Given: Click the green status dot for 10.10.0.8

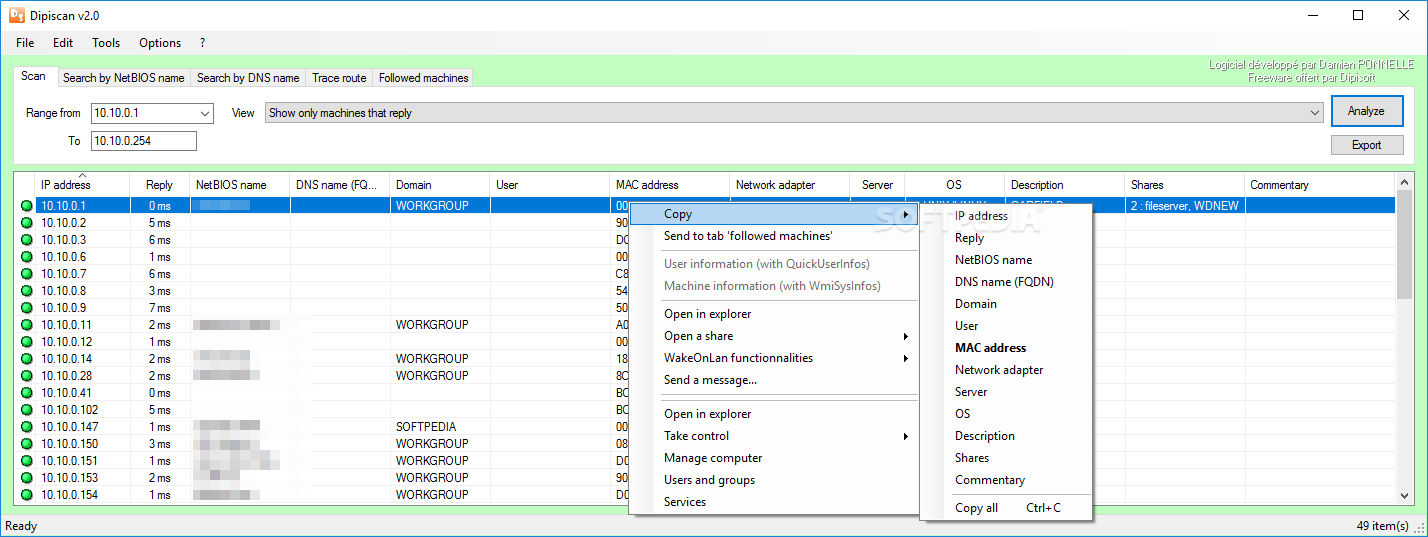Looking at the screenshot, I should click(x=26, y=291).
